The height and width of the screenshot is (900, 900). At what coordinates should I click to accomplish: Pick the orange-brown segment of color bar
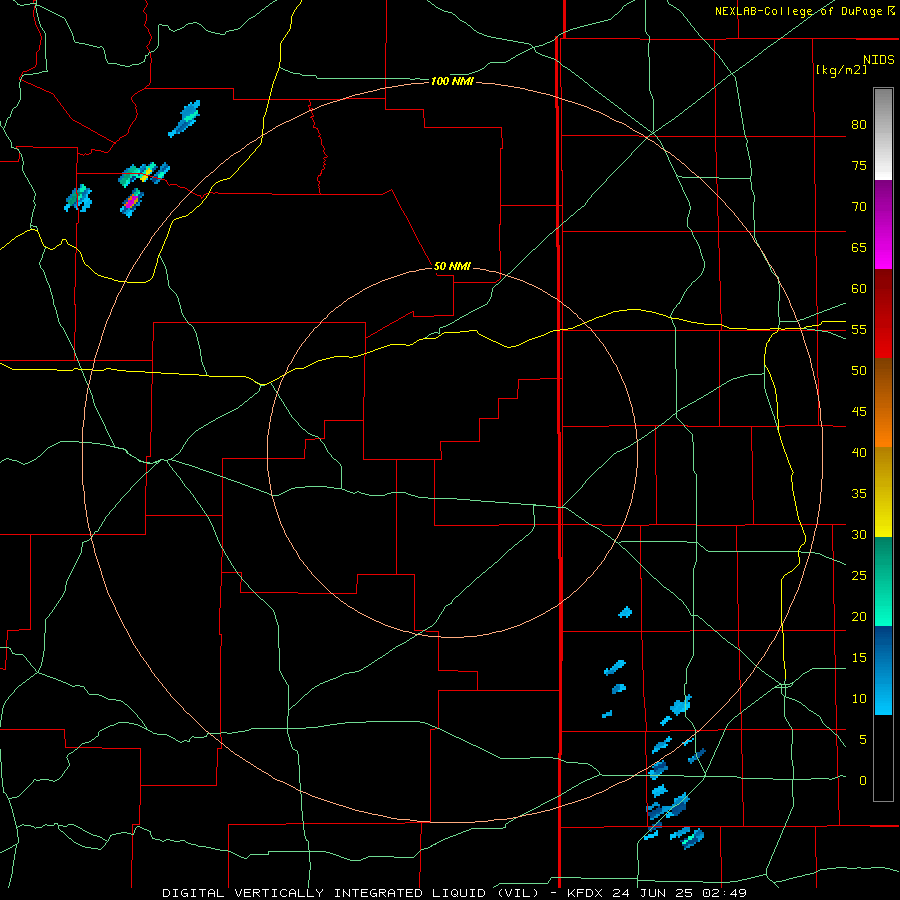883,402
